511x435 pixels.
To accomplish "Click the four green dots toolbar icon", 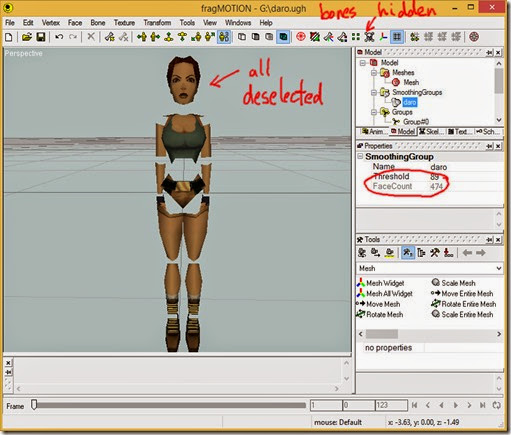I will [x=356, y=37].
